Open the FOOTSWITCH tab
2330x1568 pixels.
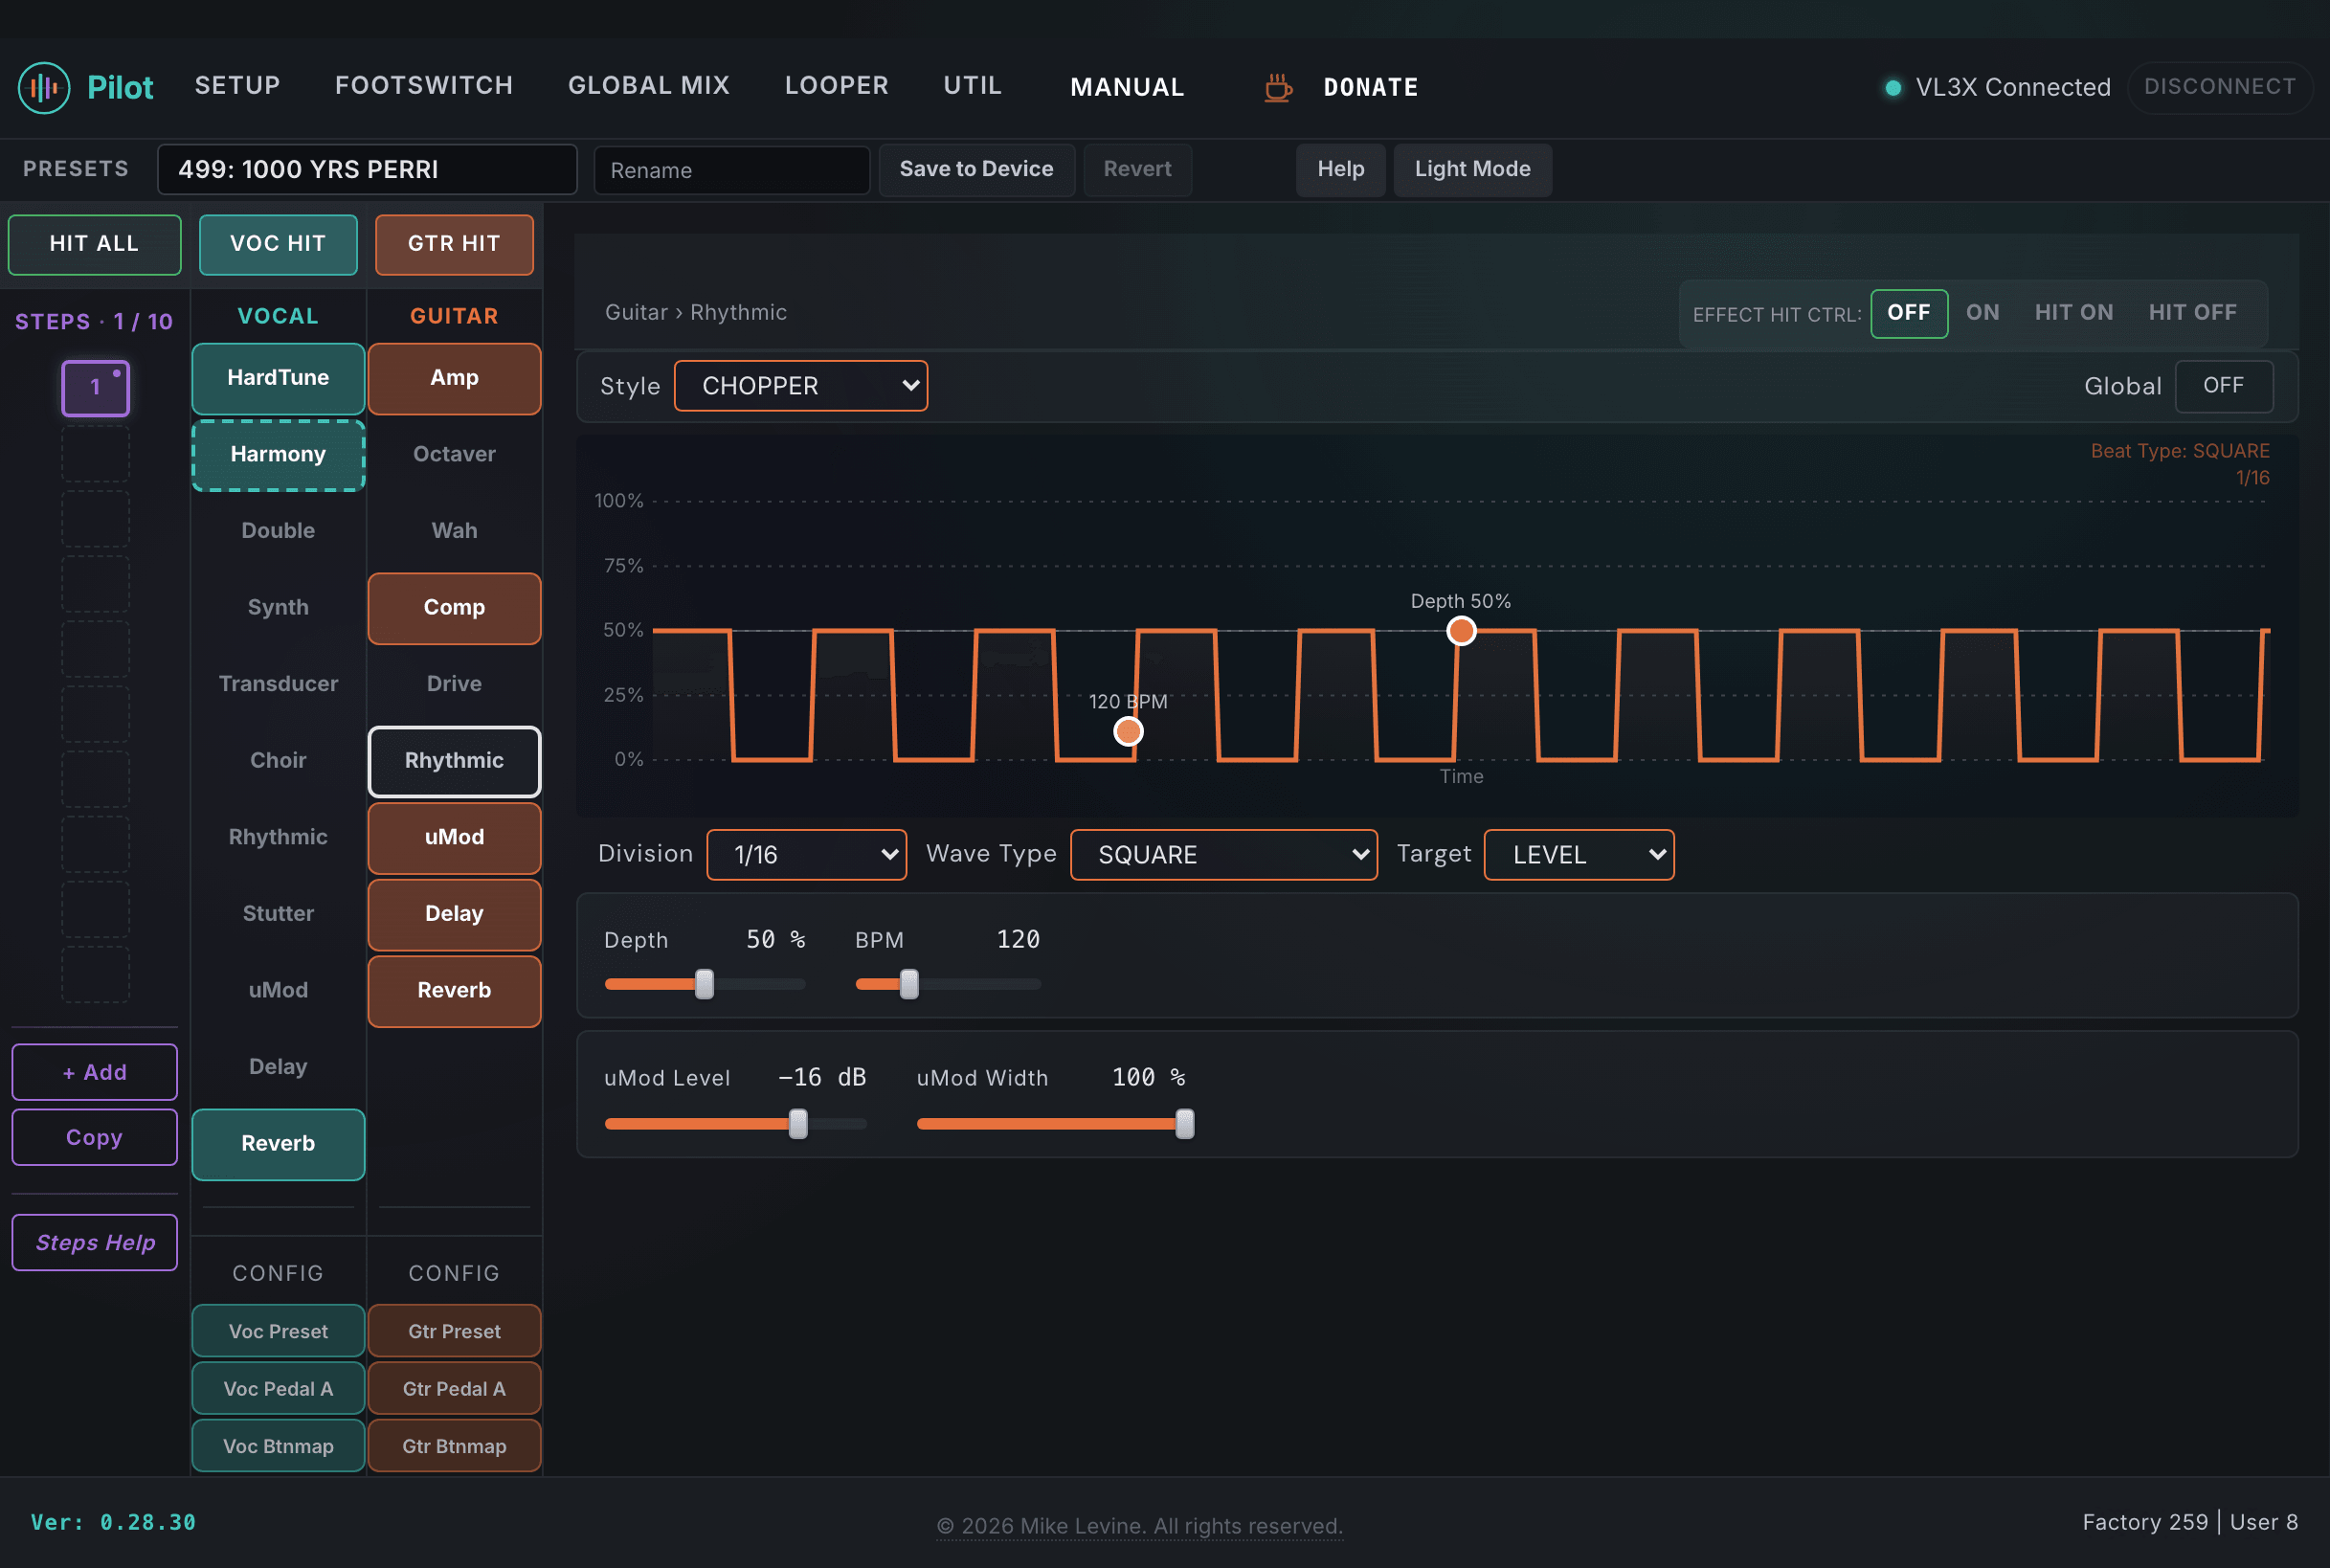point(424,86)
